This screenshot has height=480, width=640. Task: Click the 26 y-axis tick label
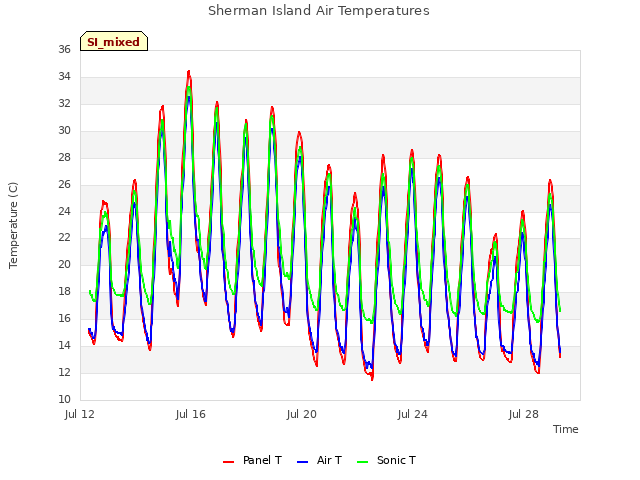pyautogui.click(x=64, y=184)
